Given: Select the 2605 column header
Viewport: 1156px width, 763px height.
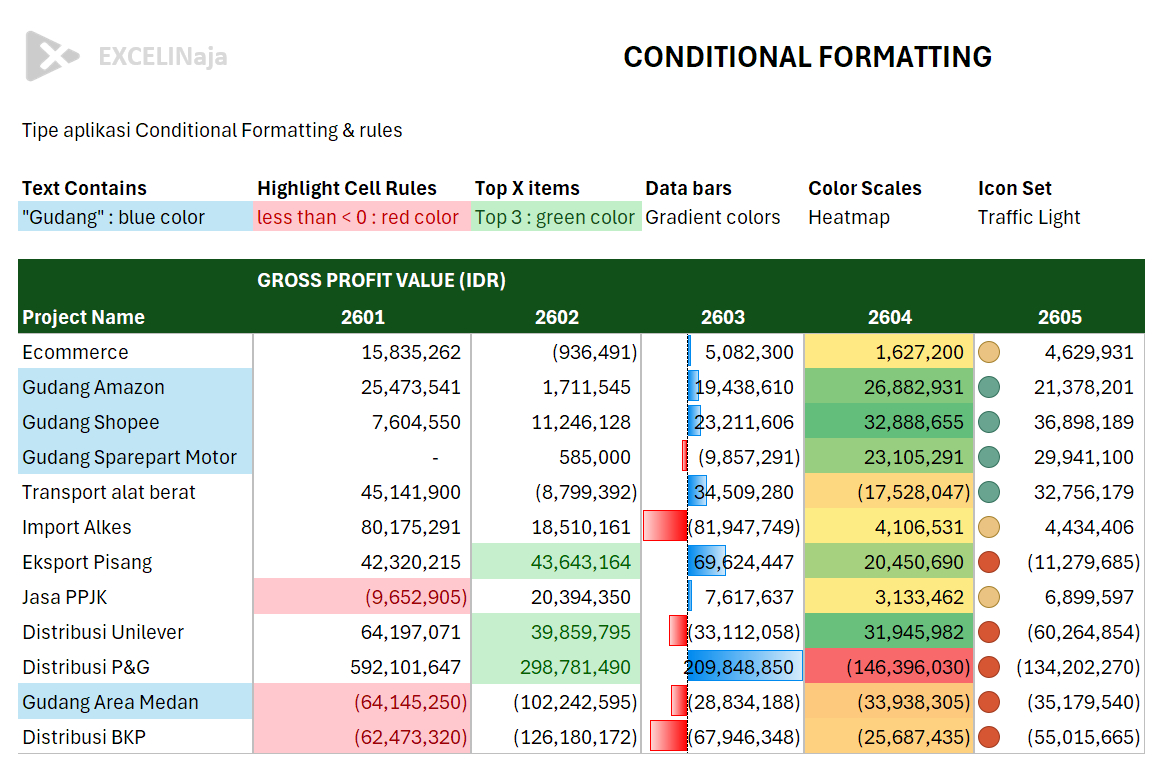Looking at the screenshot, I should tap(1059, 317).
